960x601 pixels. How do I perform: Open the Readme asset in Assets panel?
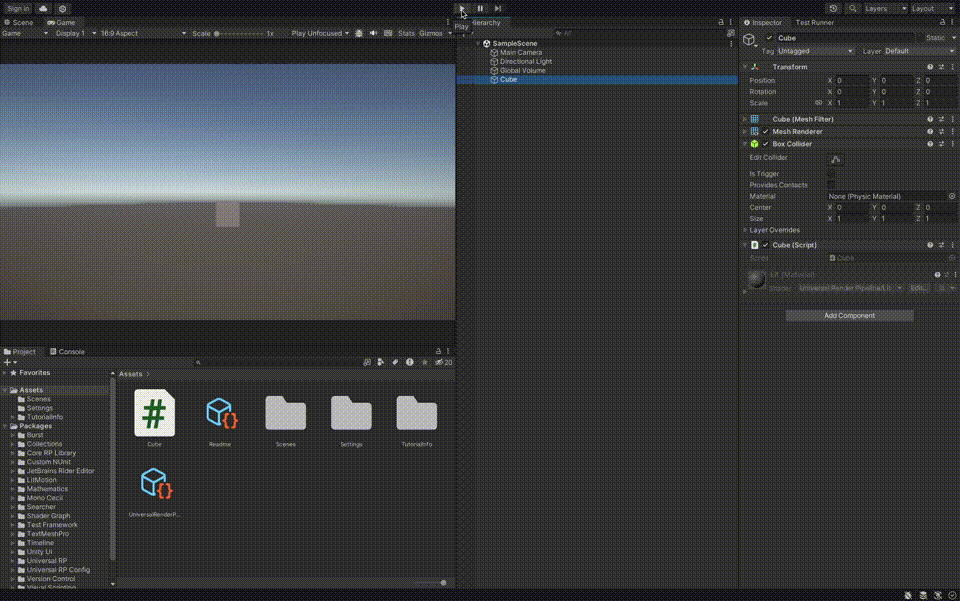point(220,412)
